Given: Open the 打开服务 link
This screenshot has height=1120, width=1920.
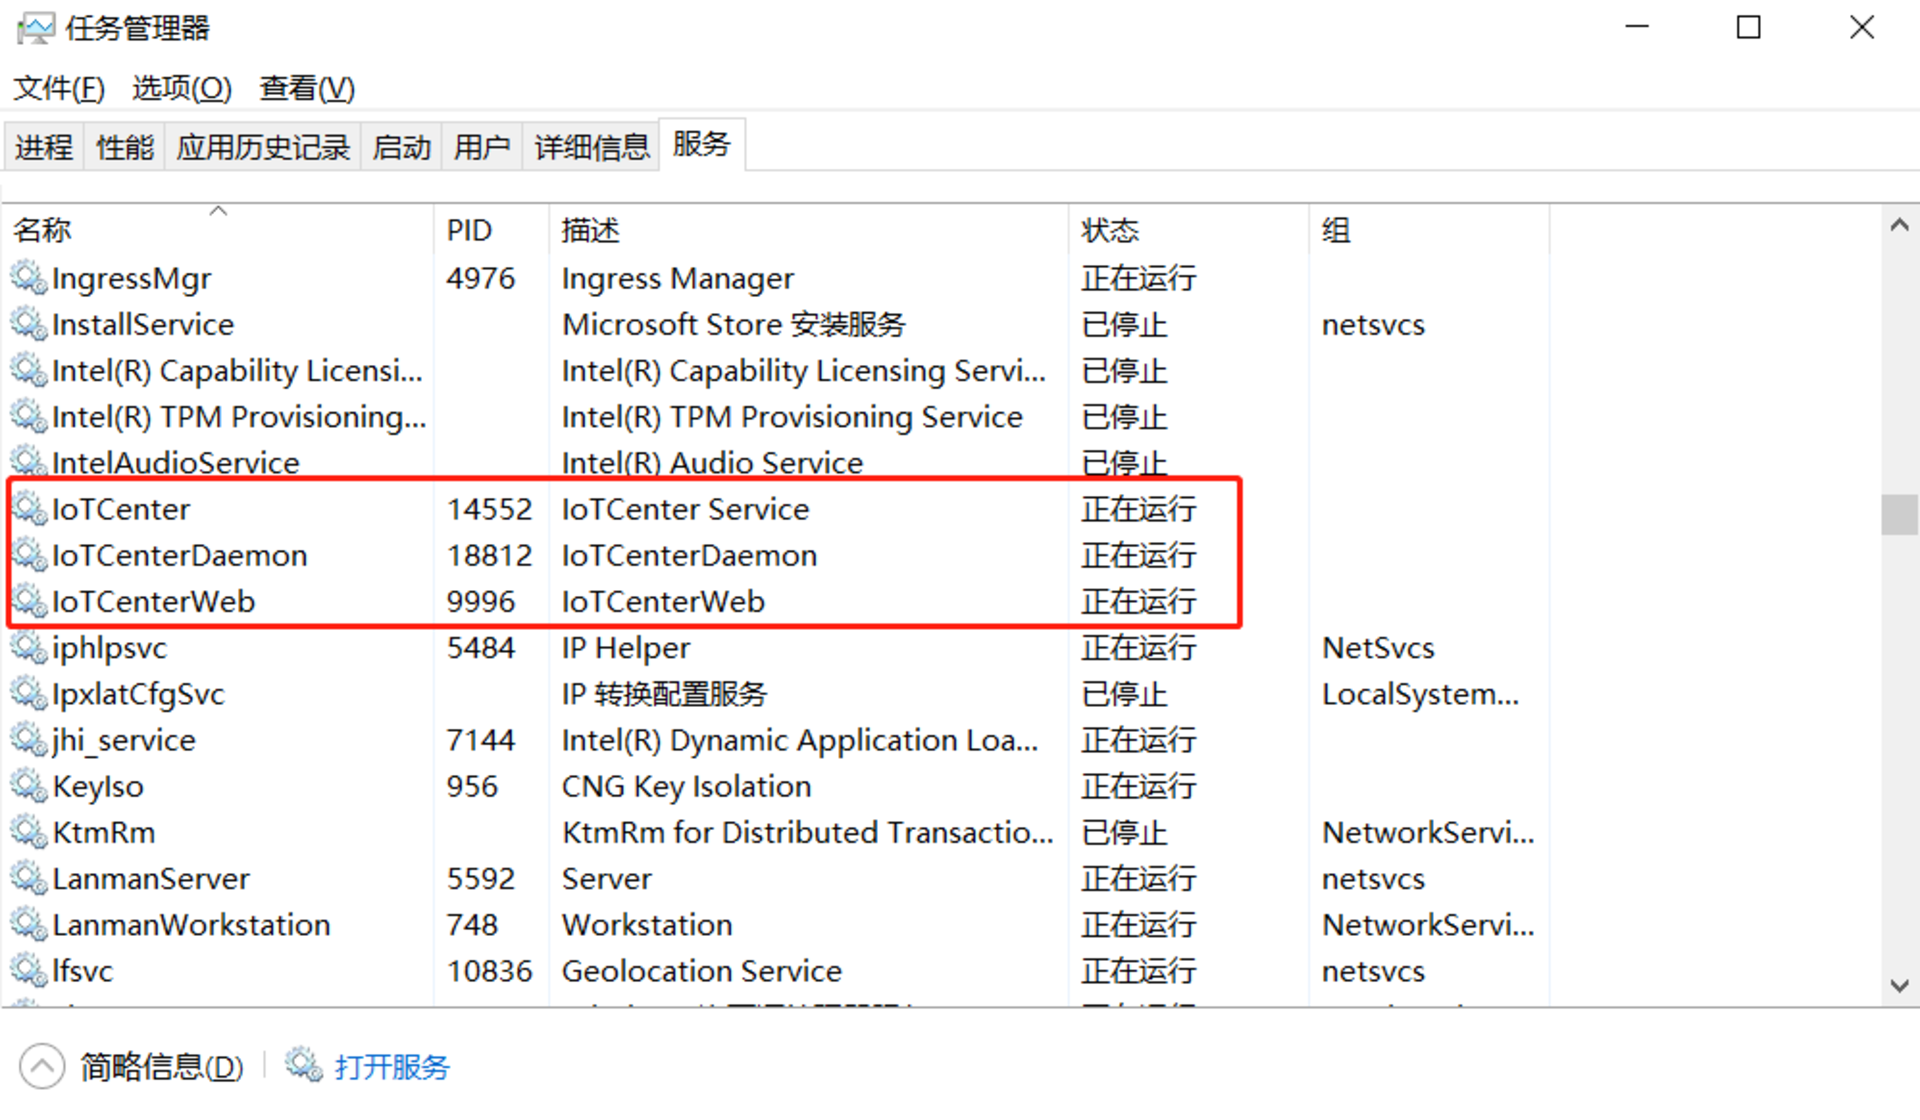Looking at the screenshot, I should click(x=392, y=1066).
